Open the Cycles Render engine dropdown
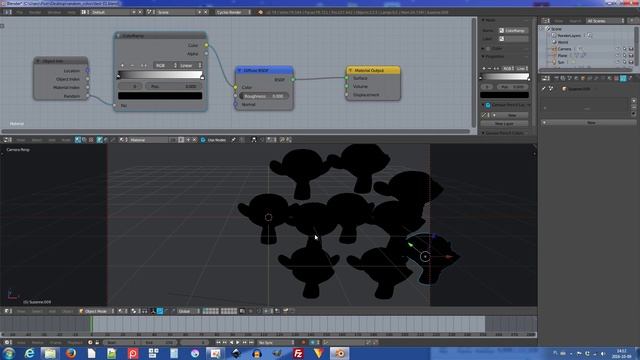This screenshot has height=360, width=640. (233, 12)
